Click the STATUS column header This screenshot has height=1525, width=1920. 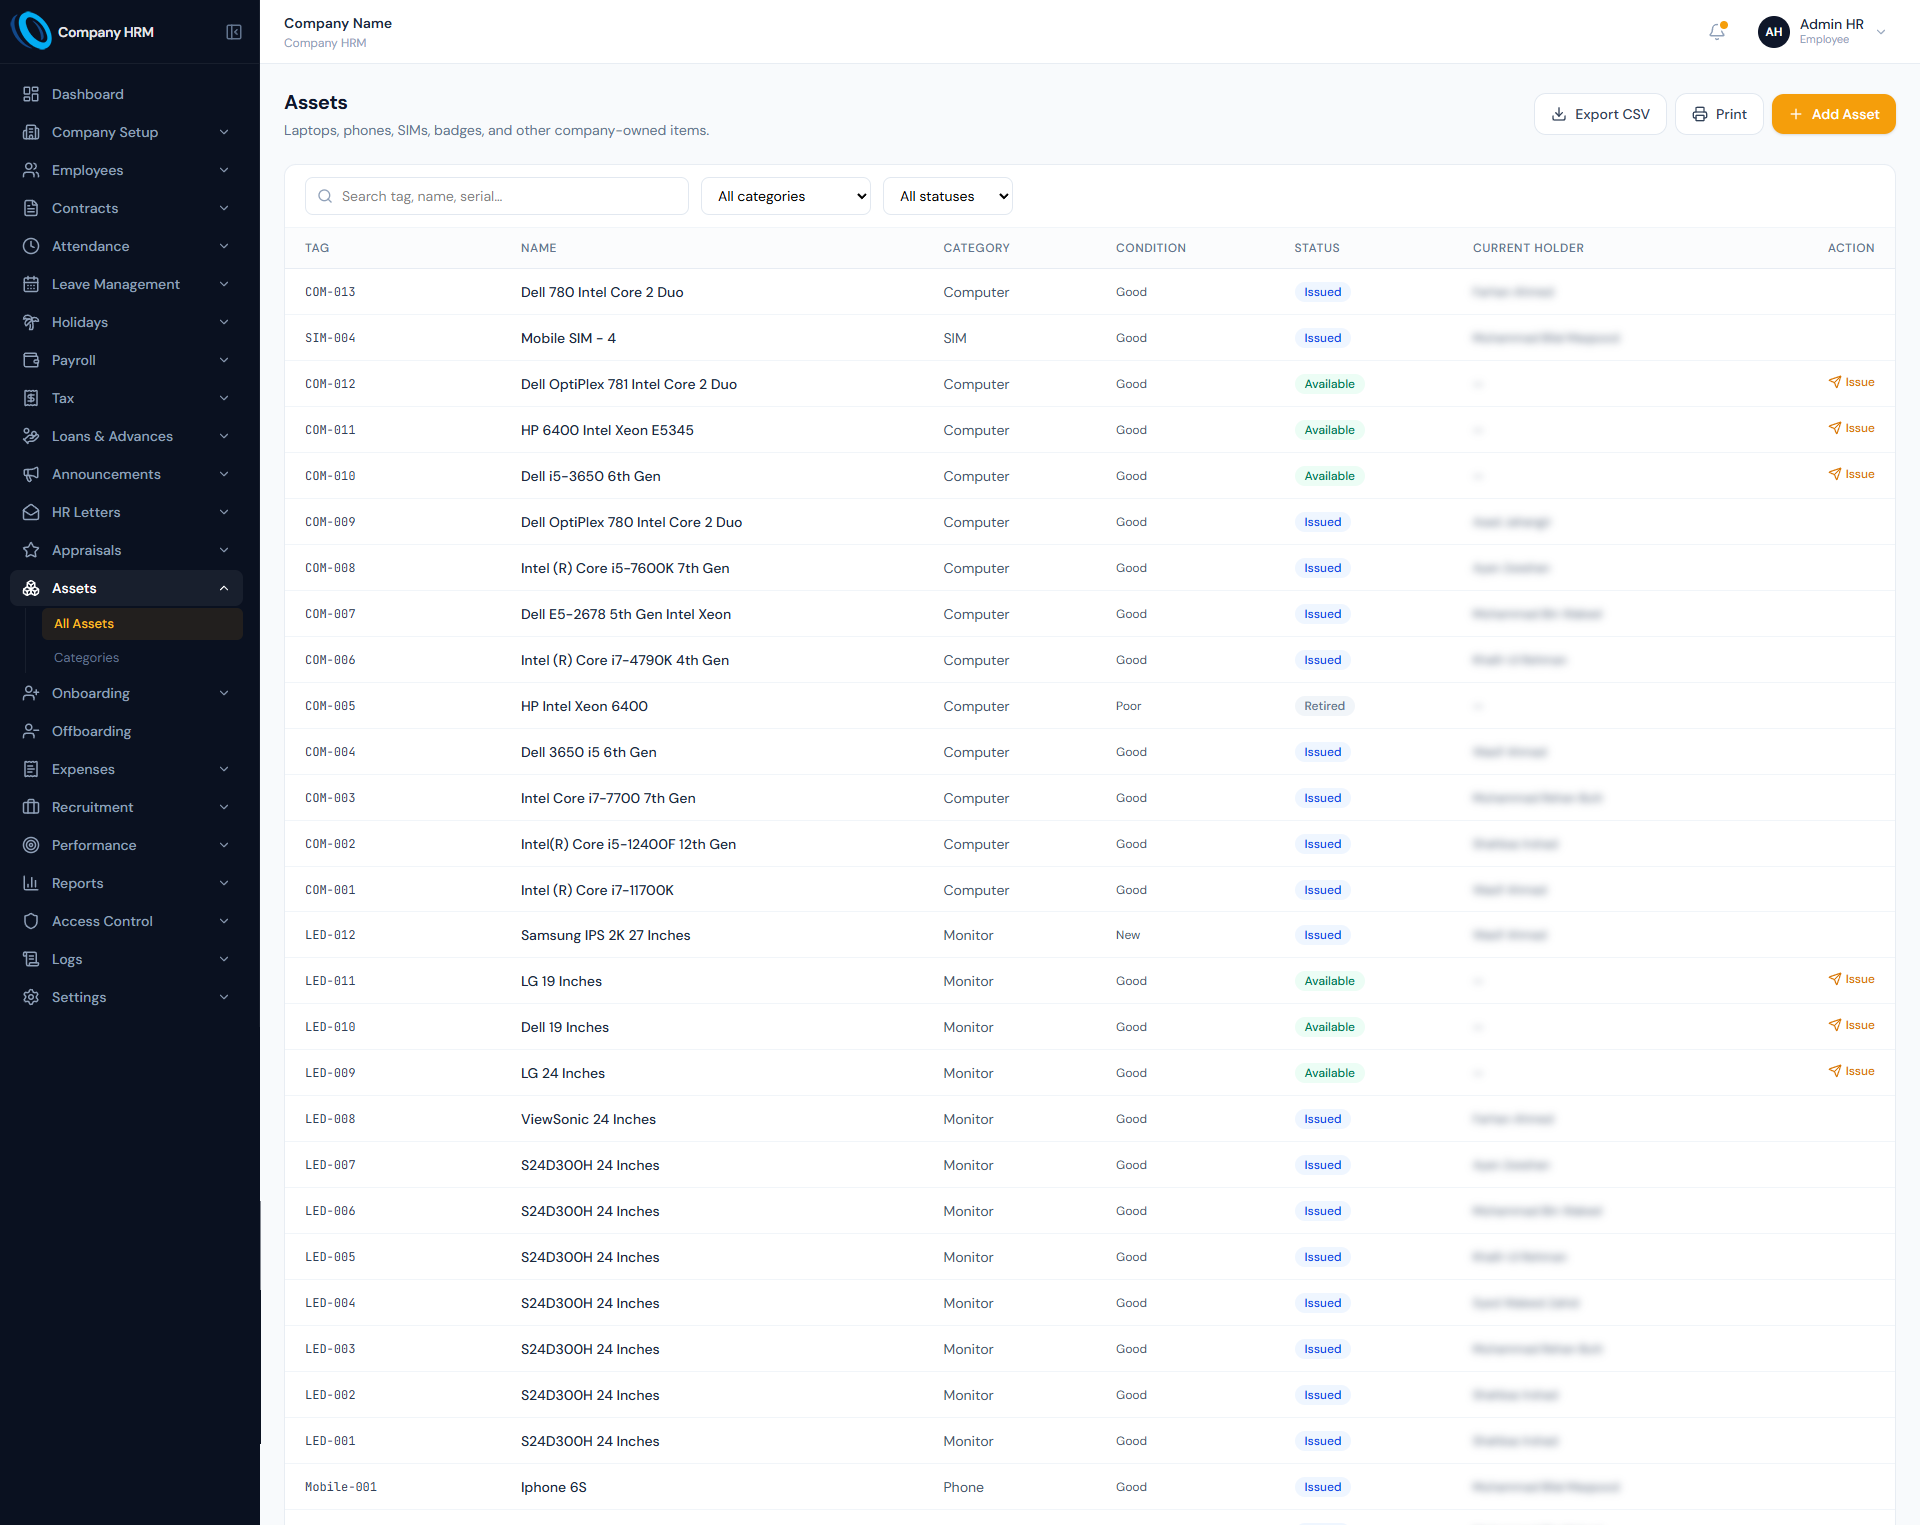[1317, 248]
